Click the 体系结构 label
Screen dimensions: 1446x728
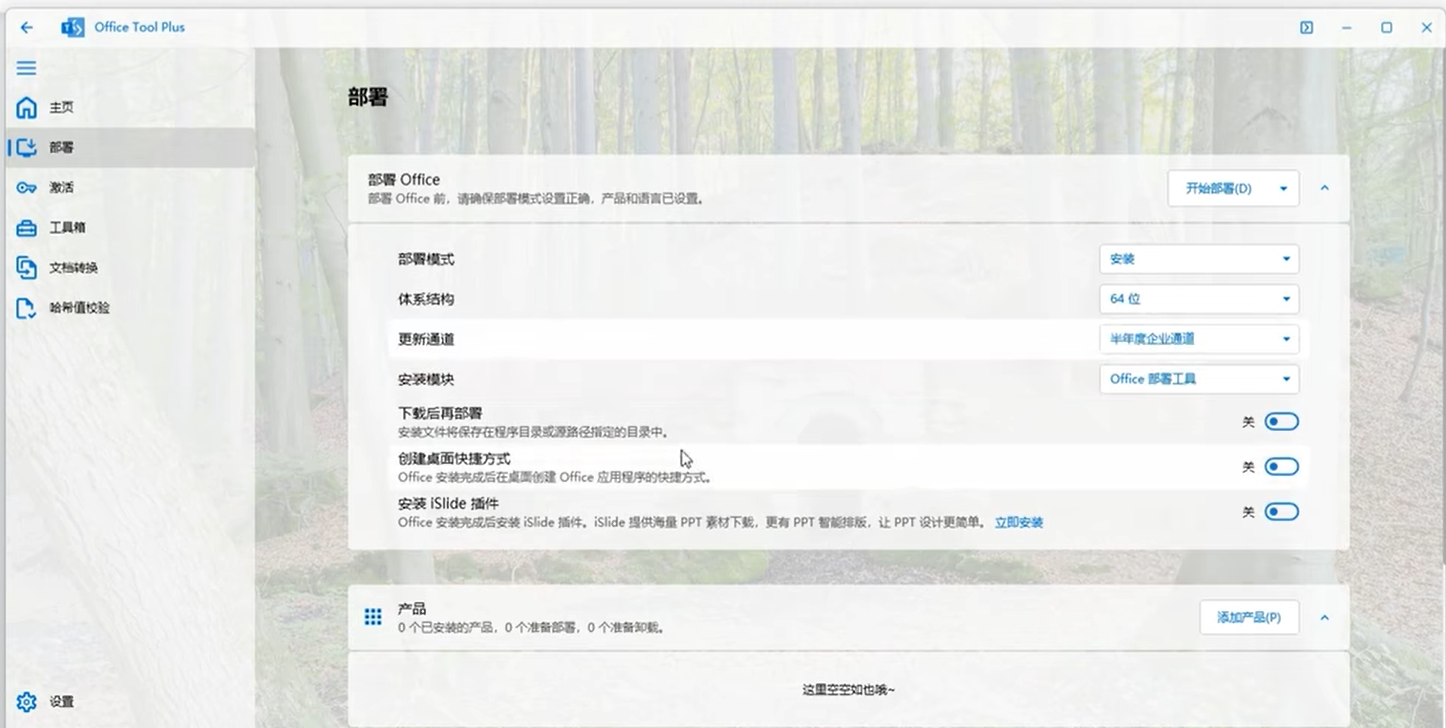pos(426,299)
